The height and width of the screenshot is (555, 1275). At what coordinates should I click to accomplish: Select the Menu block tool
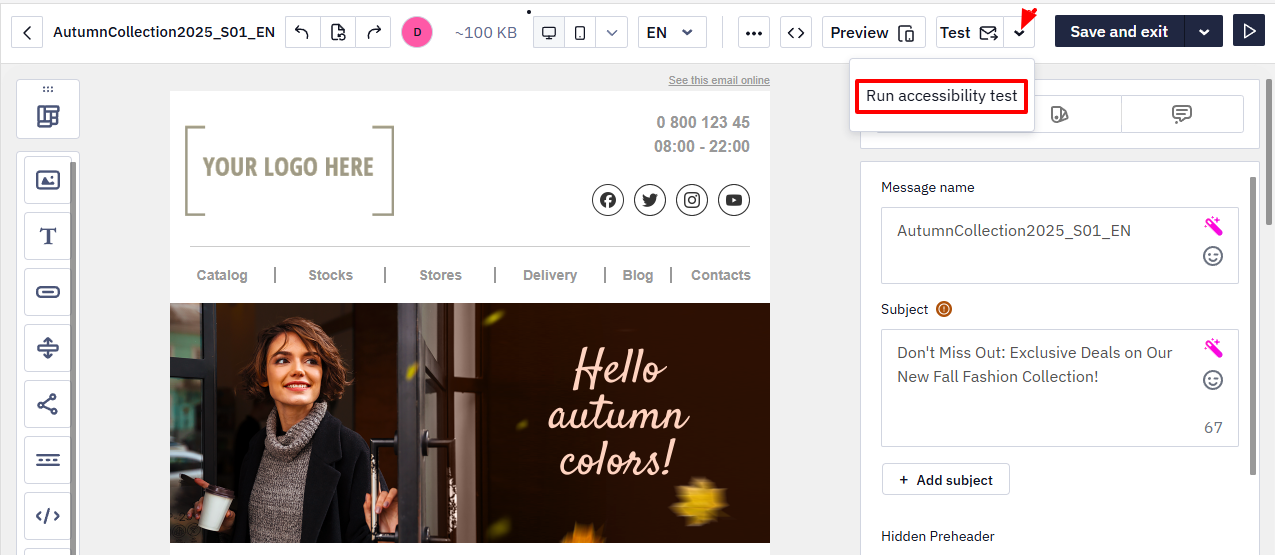48,460
